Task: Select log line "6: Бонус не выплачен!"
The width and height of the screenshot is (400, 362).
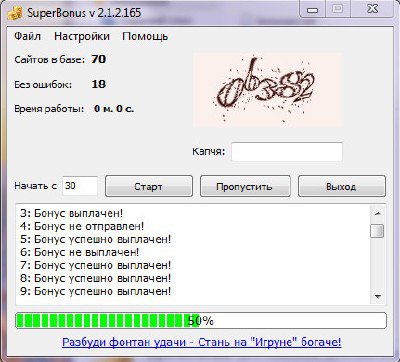Action: point(79,252)
